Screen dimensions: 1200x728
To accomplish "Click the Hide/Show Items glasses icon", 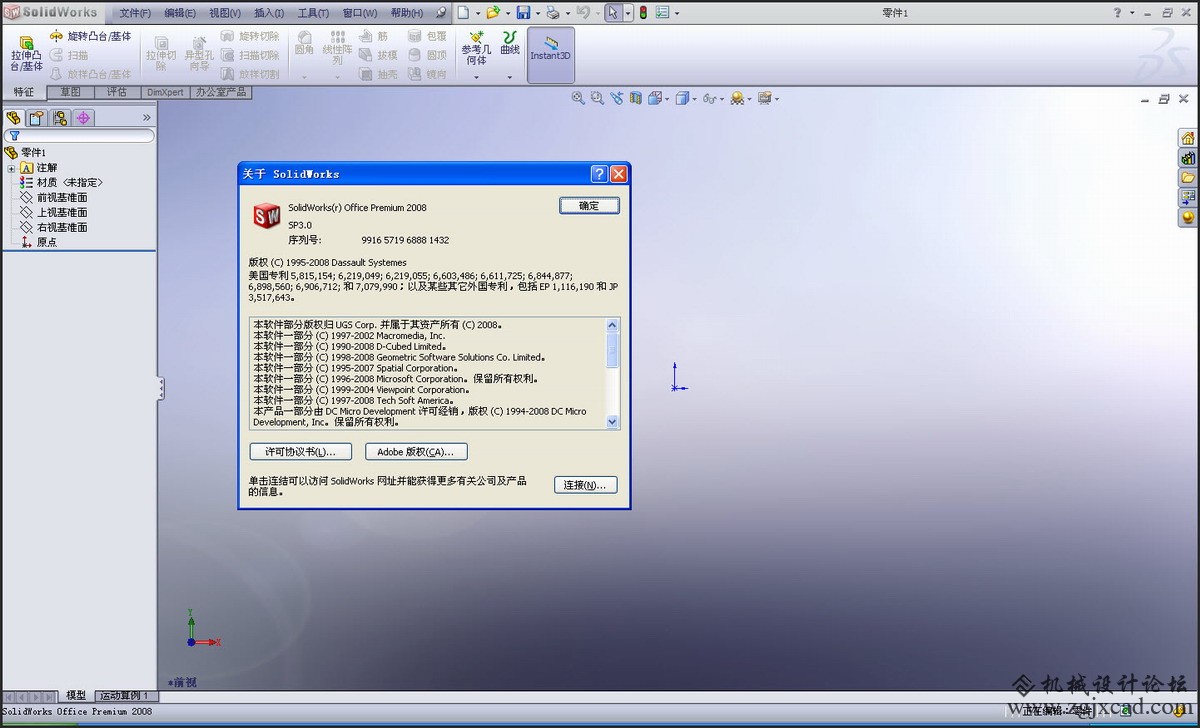I will click(x=709, y=98).
